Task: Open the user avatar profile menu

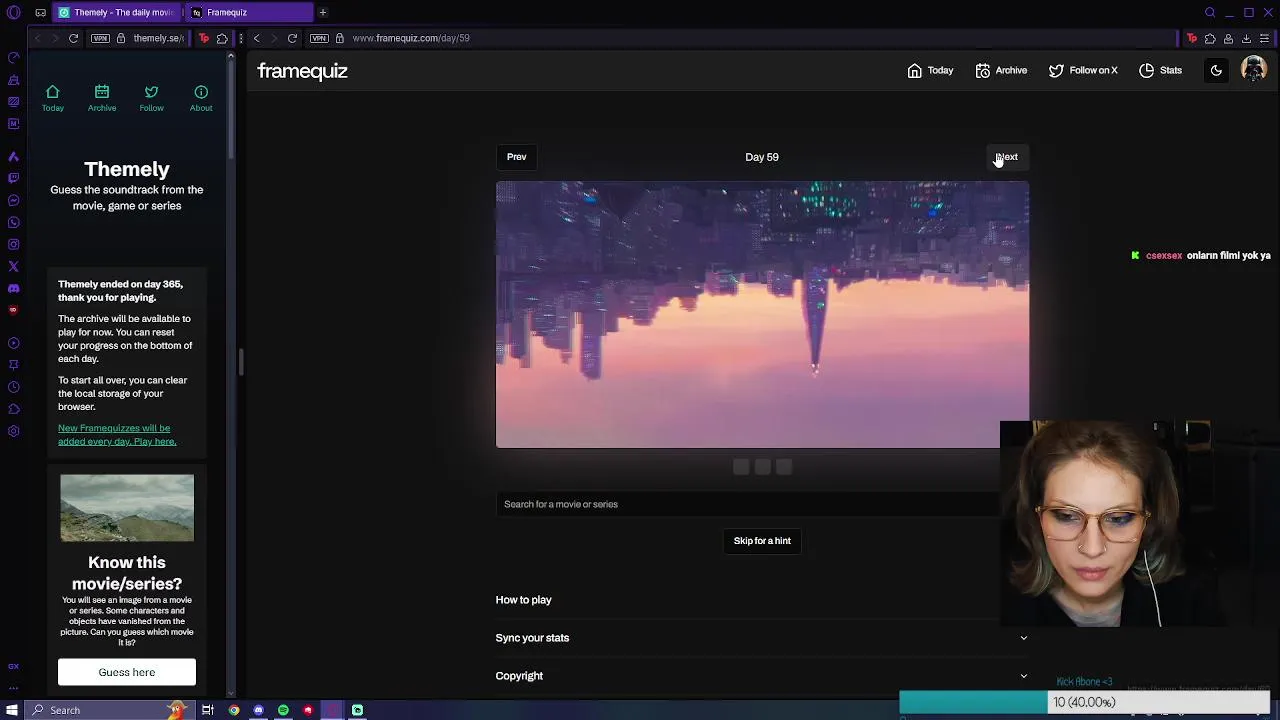Action: click(x=1253, y=69)
